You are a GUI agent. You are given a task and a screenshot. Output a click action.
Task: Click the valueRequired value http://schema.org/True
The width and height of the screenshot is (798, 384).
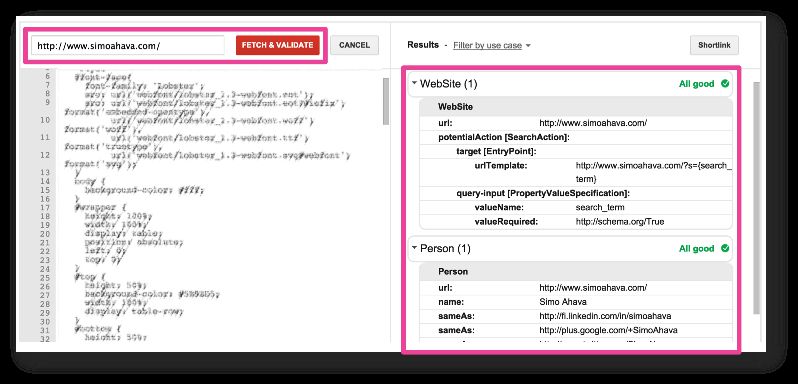tap(619, 222)
